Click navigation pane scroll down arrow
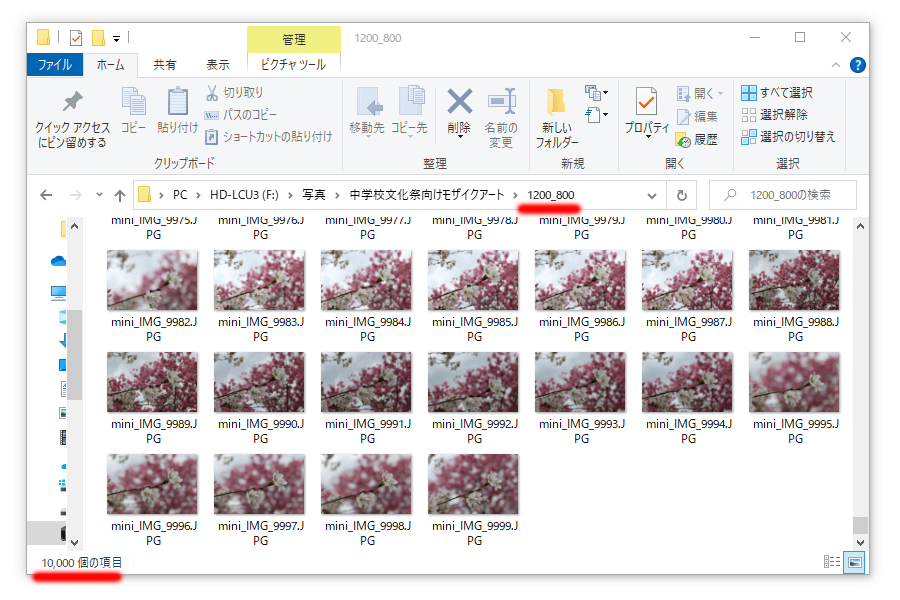Screen dimensions: 900x600 pos(74,542)
